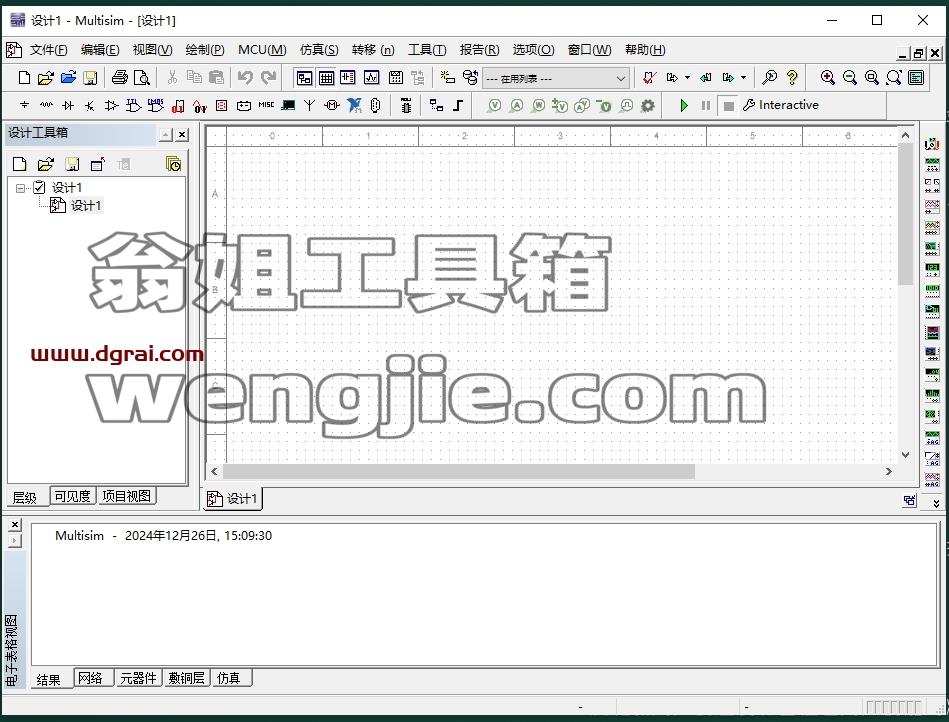The height and width of the screenshot is (722, 949).
Task: Place a Diode component
Action: click(x=68, y=105)
